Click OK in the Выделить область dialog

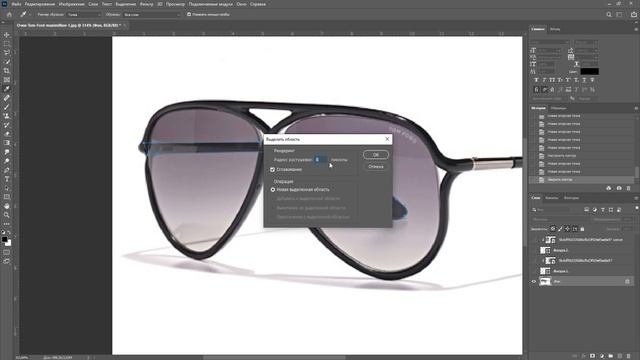(x=376, y=155)
